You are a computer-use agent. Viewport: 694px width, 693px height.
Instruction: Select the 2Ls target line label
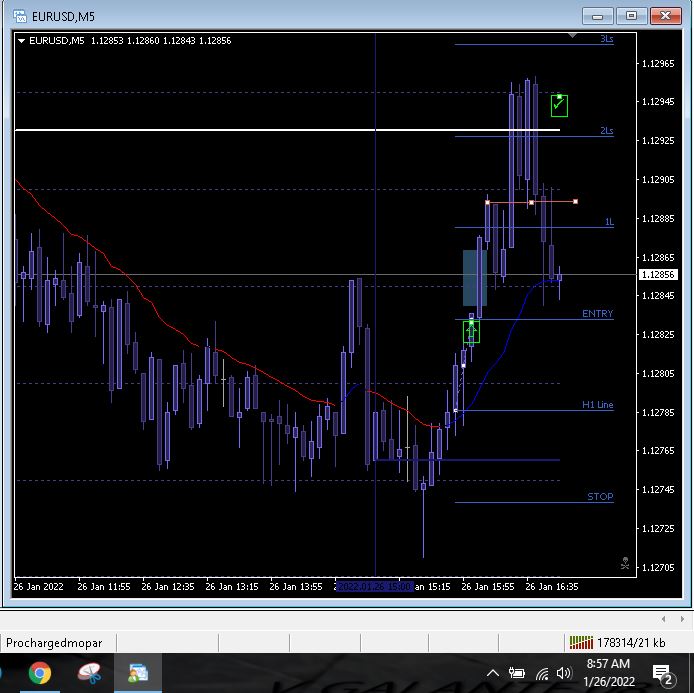pyautogui.click(x=607, y=131)
